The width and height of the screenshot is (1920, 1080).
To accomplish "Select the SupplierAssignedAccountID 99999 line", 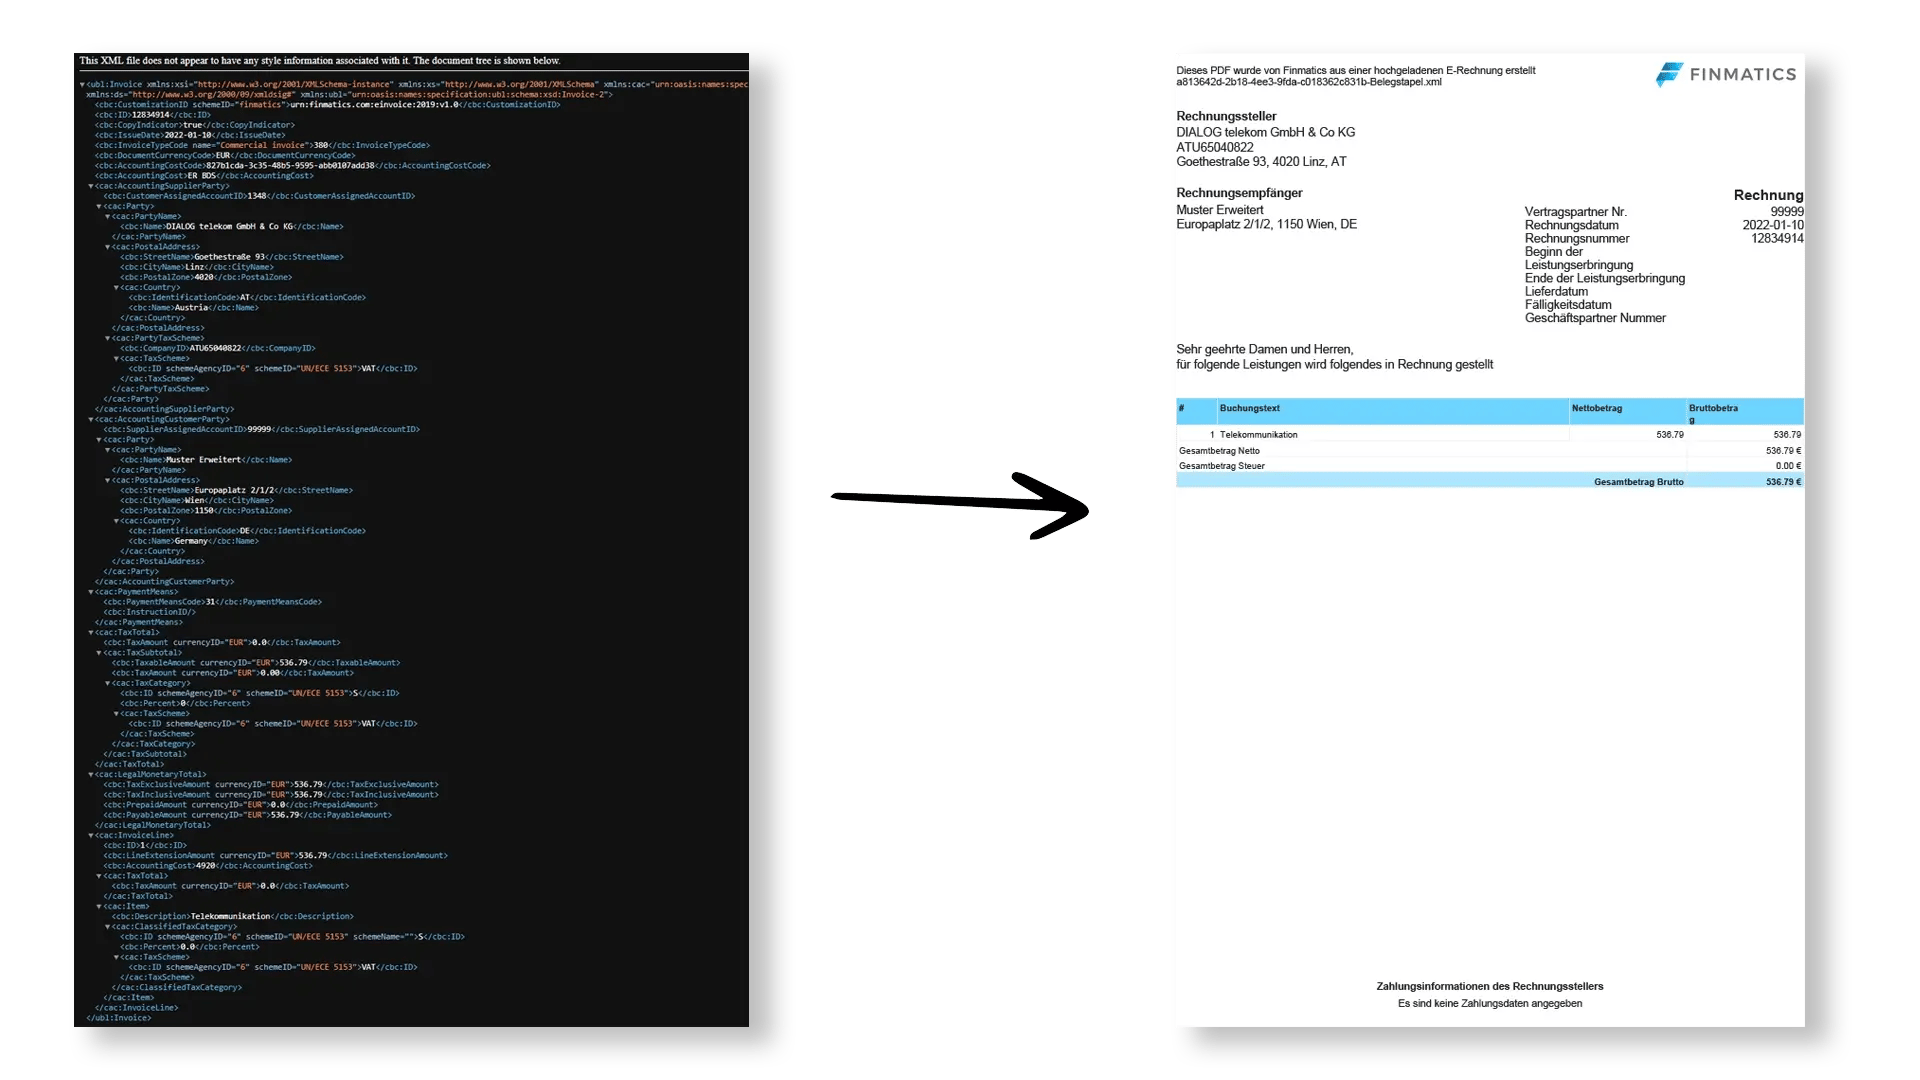I will 262,430.
